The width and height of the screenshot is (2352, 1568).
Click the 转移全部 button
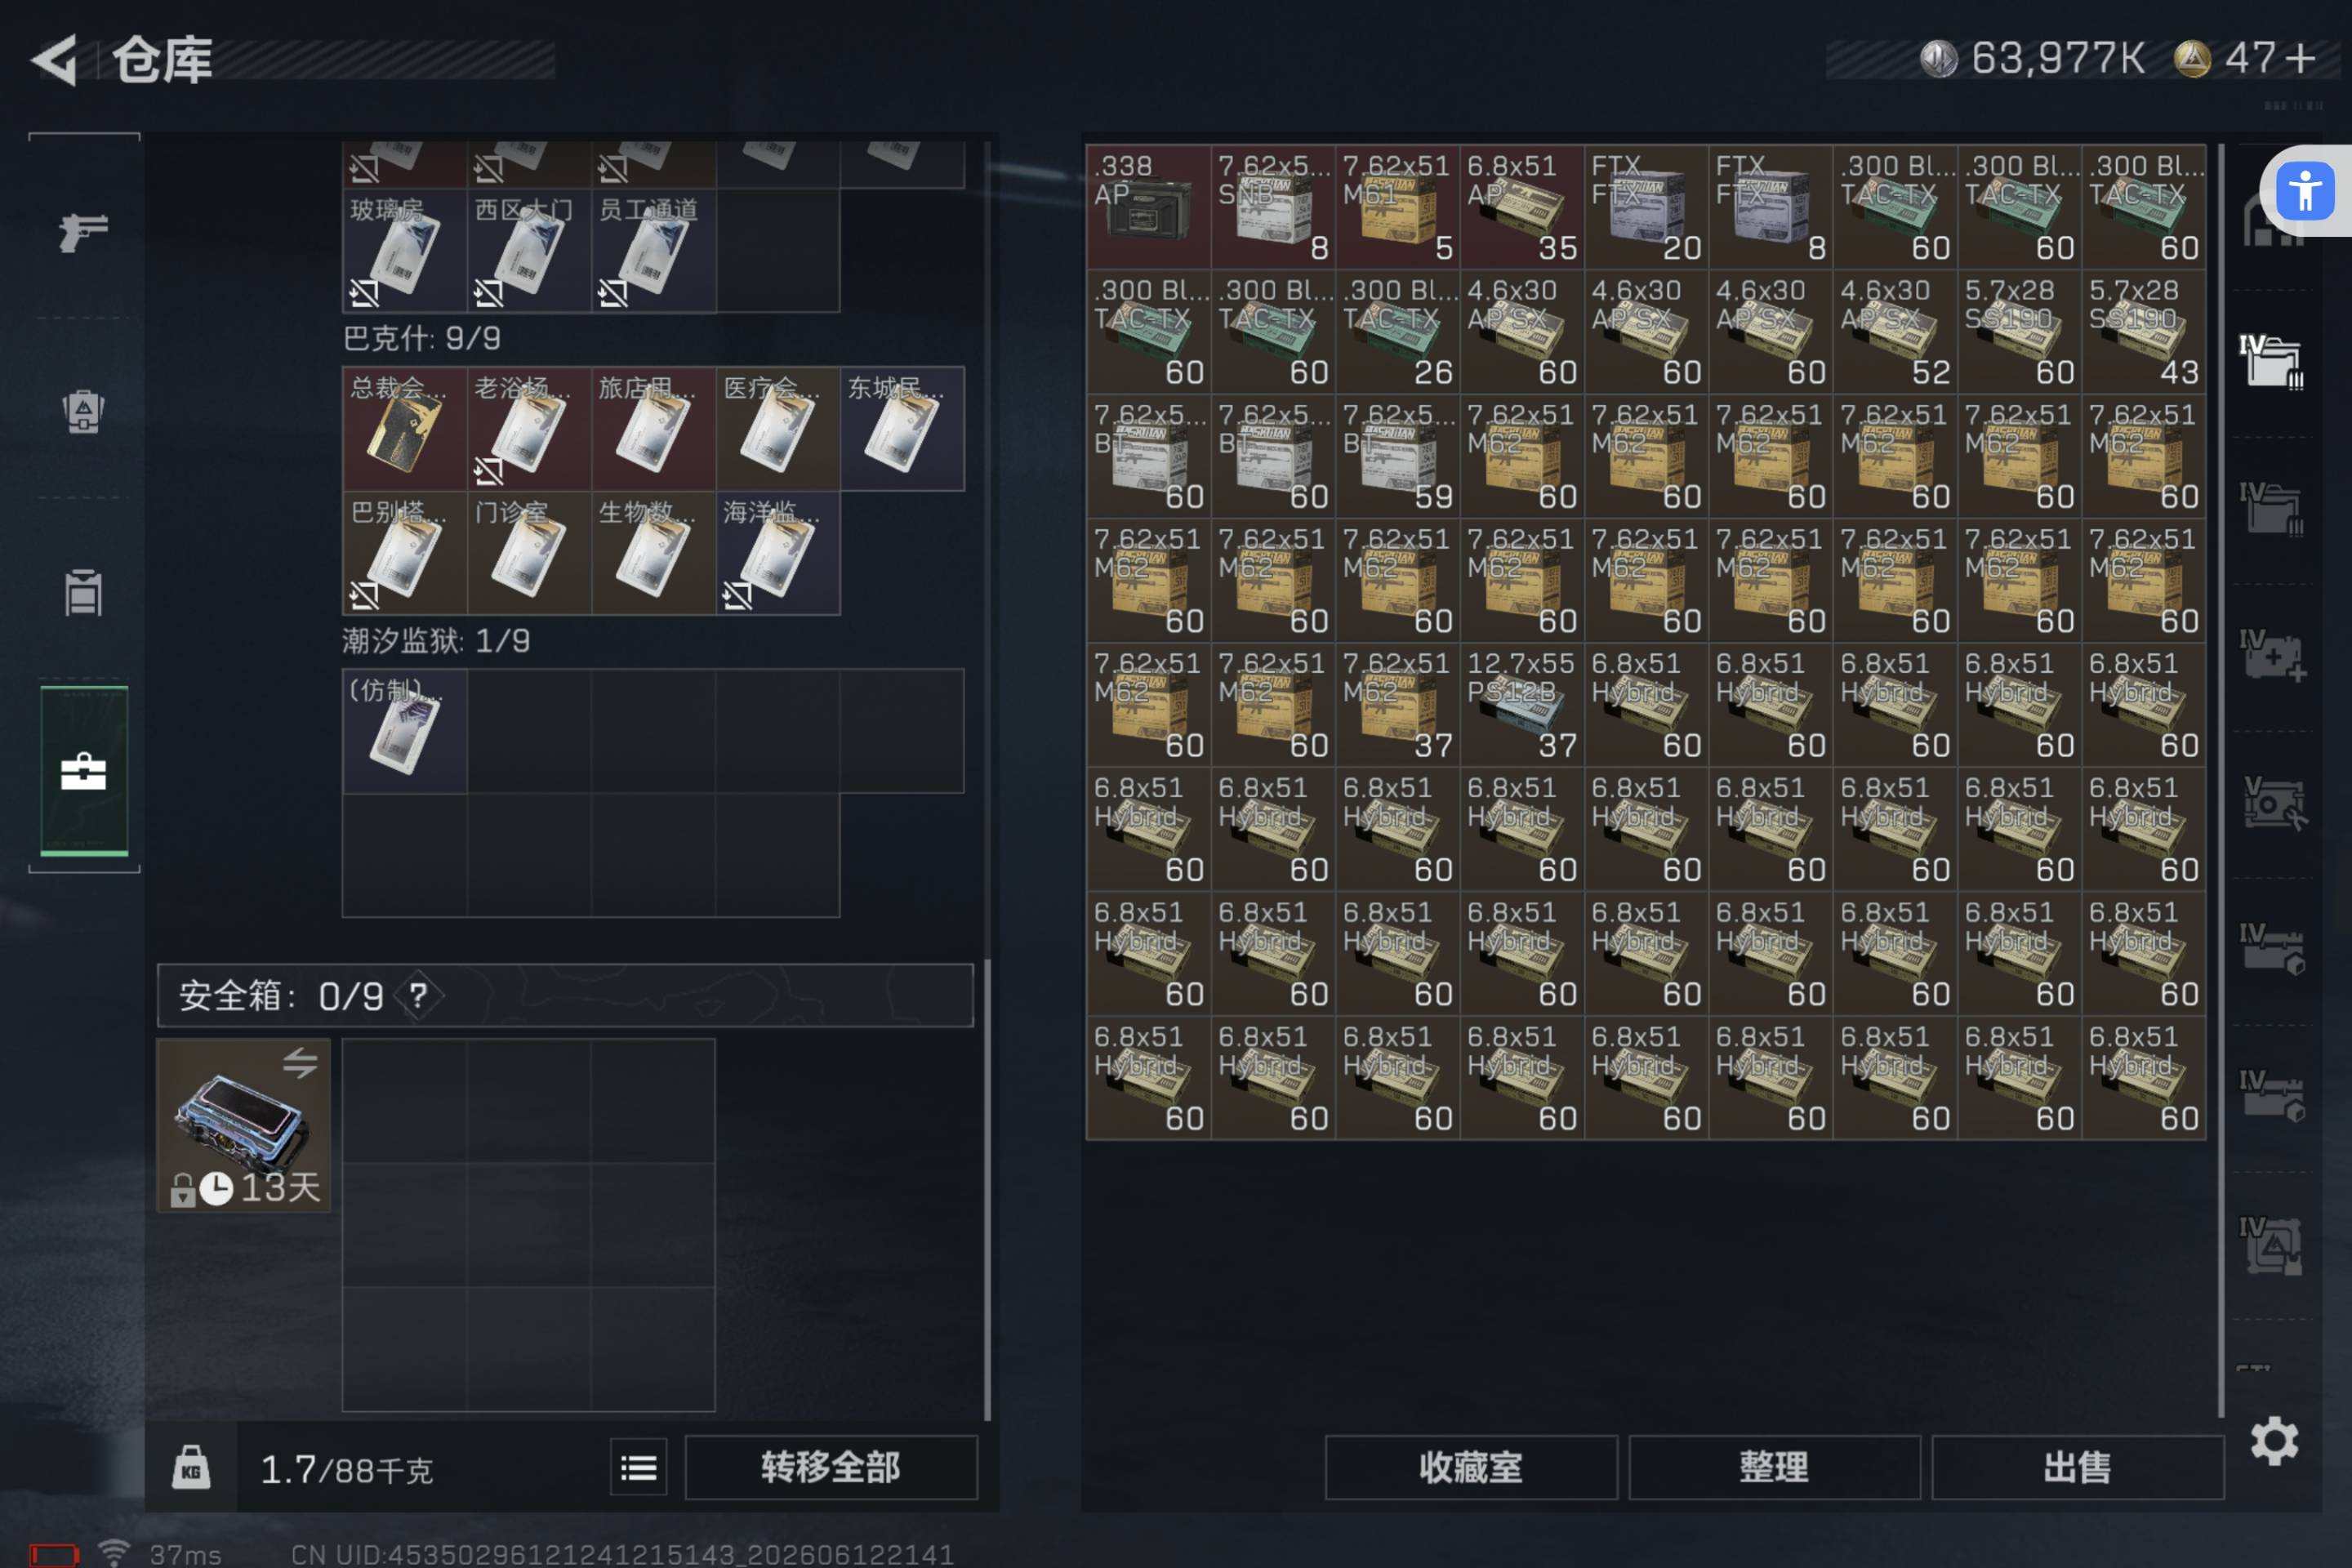[830, 1467]
